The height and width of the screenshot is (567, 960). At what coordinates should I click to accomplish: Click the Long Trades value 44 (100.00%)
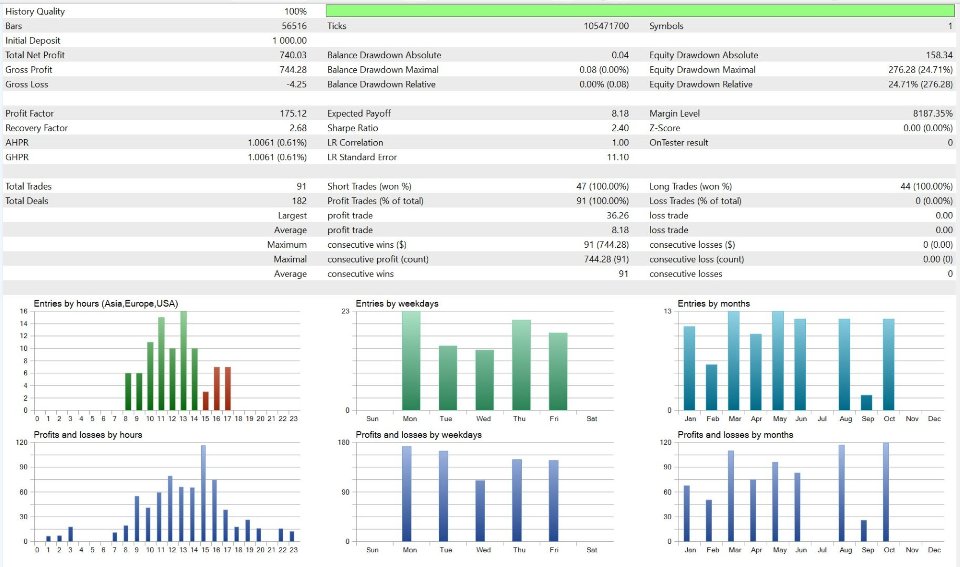click(926, 186)
